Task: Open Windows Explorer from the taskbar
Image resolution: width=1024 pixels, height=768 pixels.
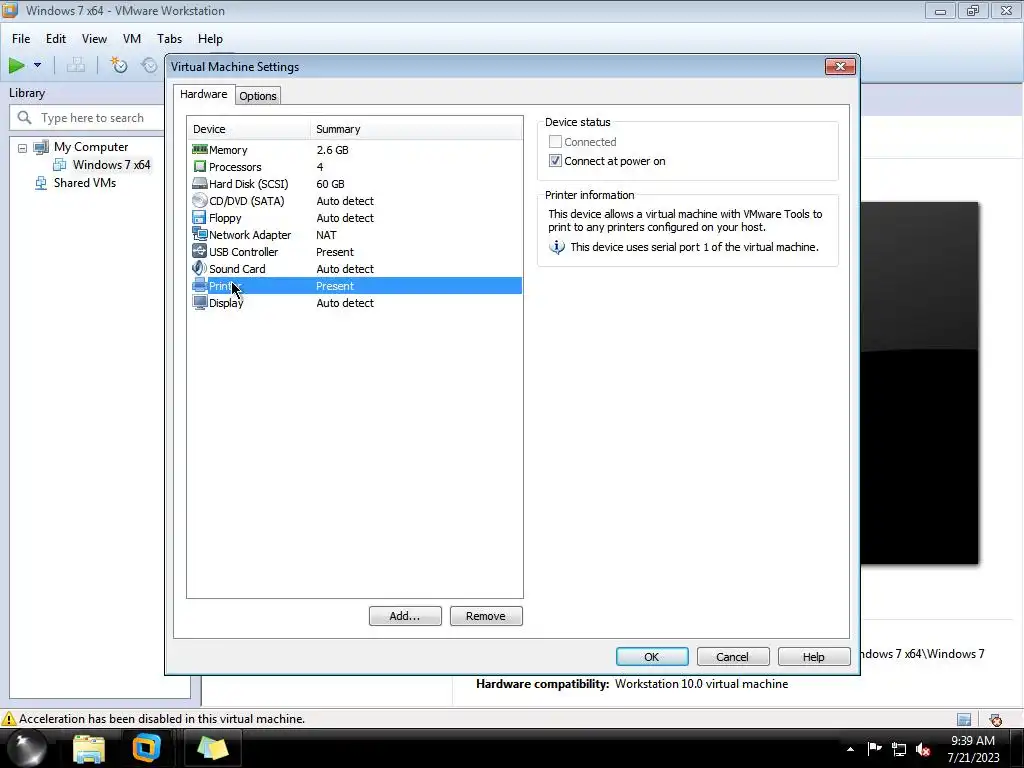Action: click(x=89, y=748)
